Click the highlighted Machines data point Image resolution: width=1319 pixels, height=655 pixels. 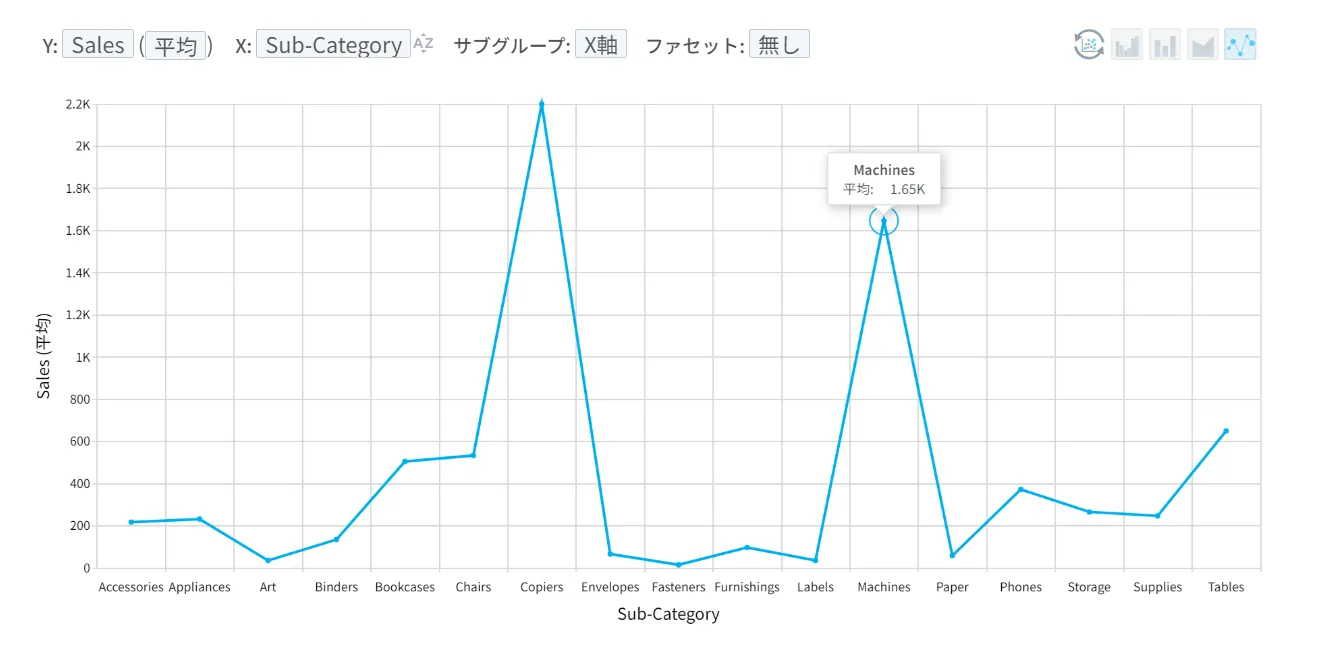pos(884,220)
